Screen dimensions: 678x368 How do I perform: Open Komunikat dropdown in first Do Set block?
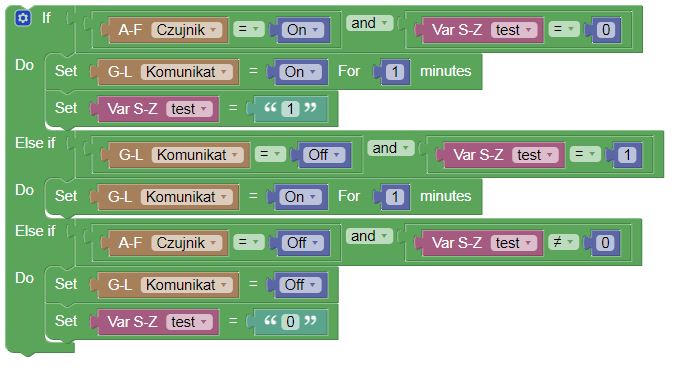tap(186, 72)
